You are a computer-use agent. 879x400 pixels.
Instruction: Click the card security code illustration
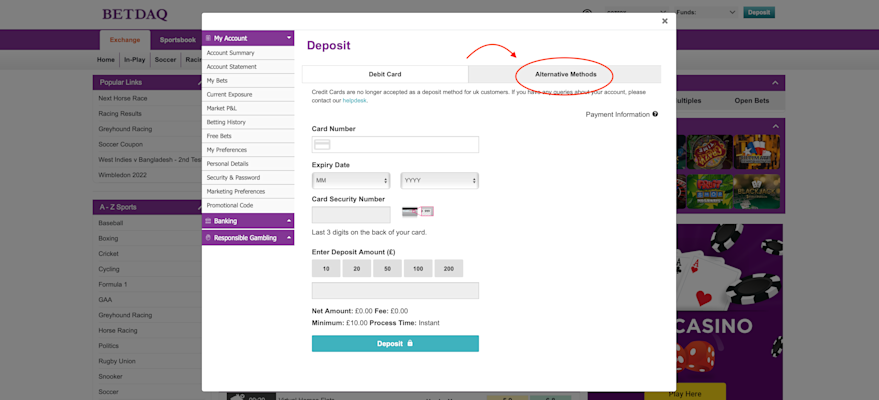418,212
